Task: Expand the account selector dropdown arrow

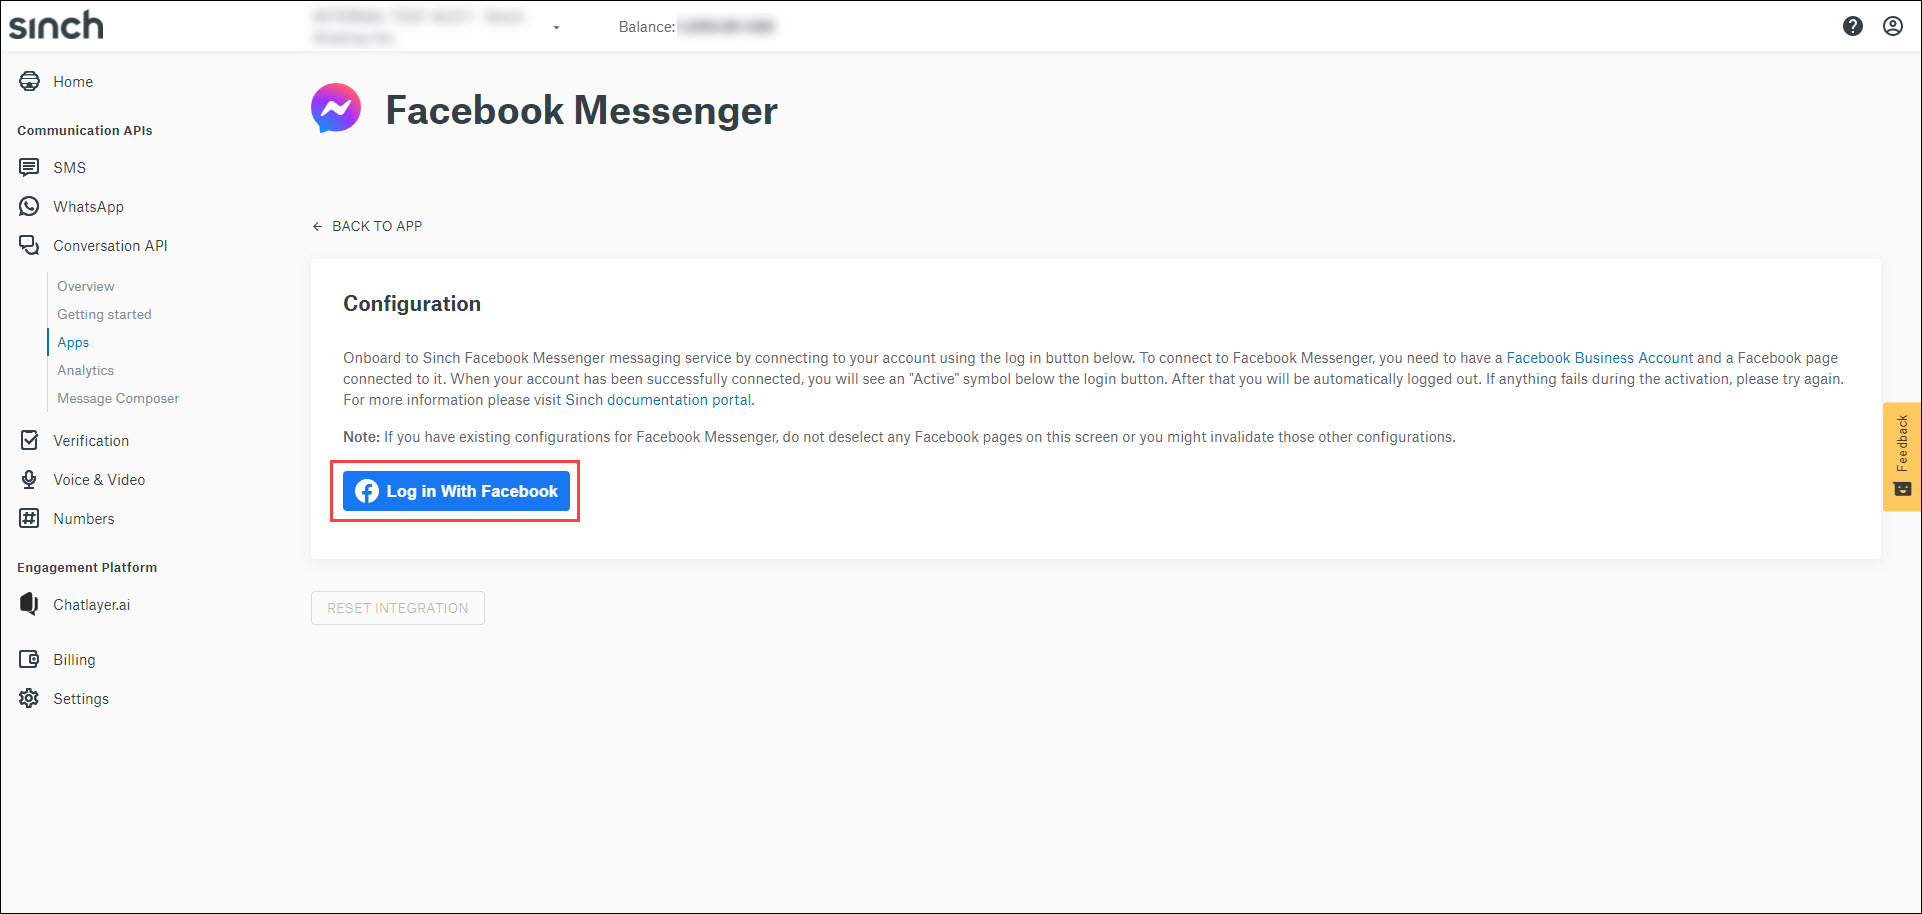Action: coord(556,28)
